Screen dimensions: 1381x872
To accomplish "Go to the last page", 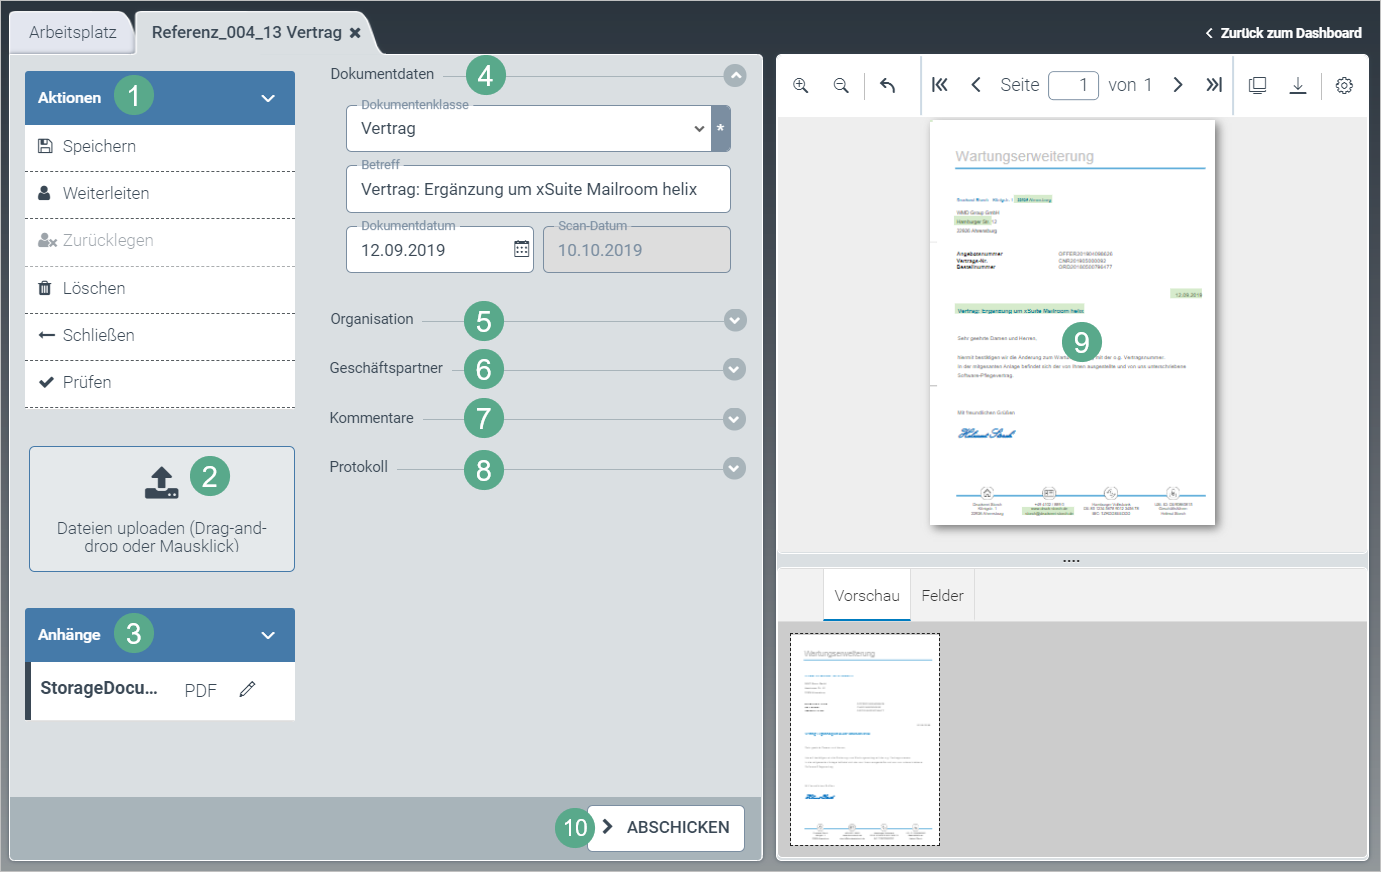I will [x=1214, y=85].
